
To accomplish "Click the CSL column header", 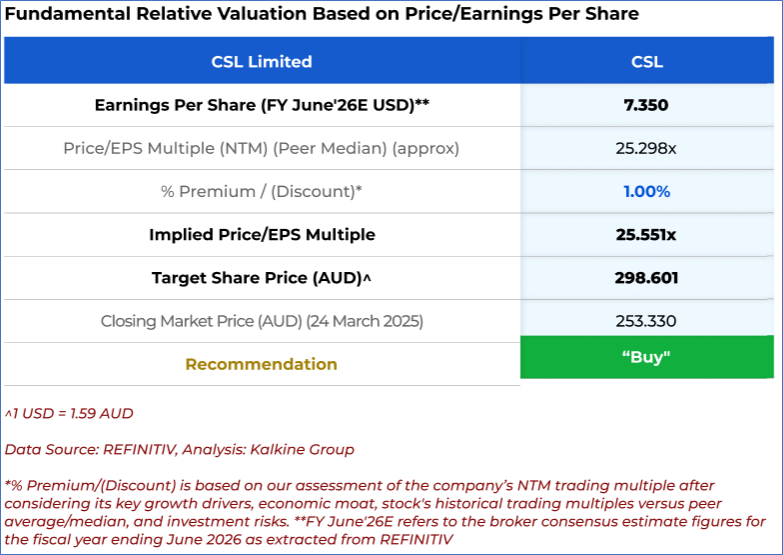I will [x=646, y=62].
